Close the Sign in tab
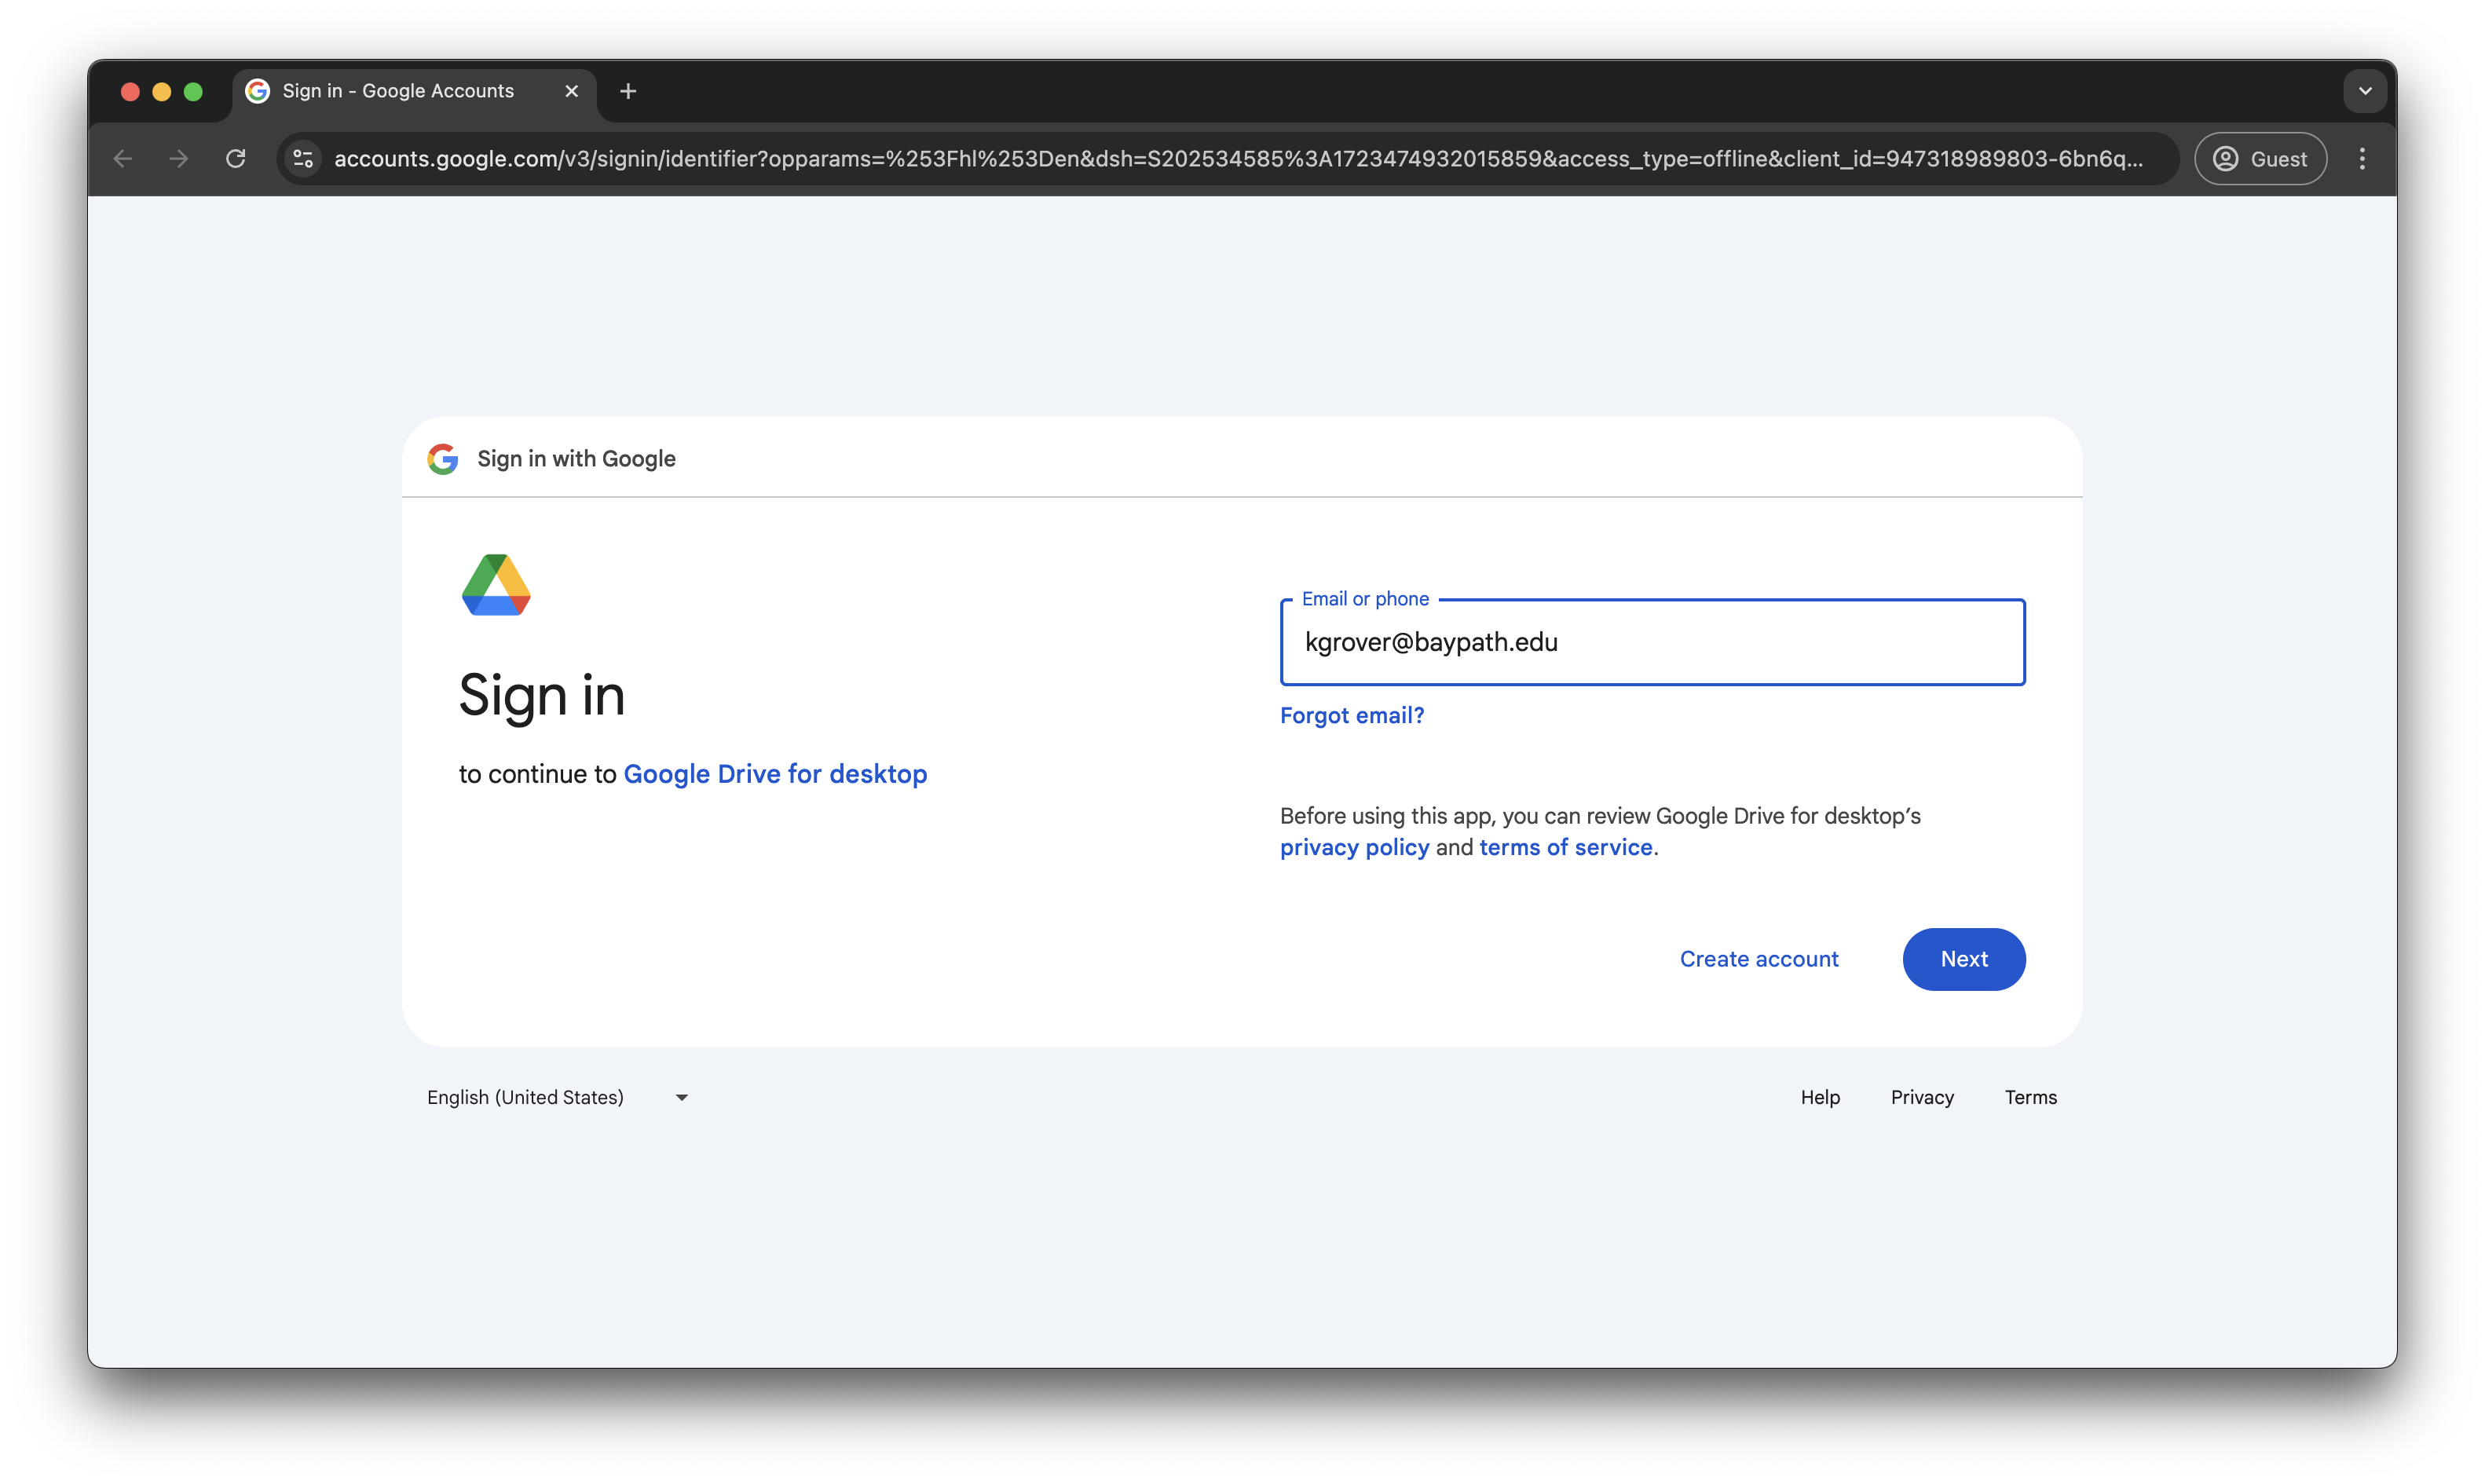Viewport: 2485px width, 1484px height. click(x=572, y=91)
